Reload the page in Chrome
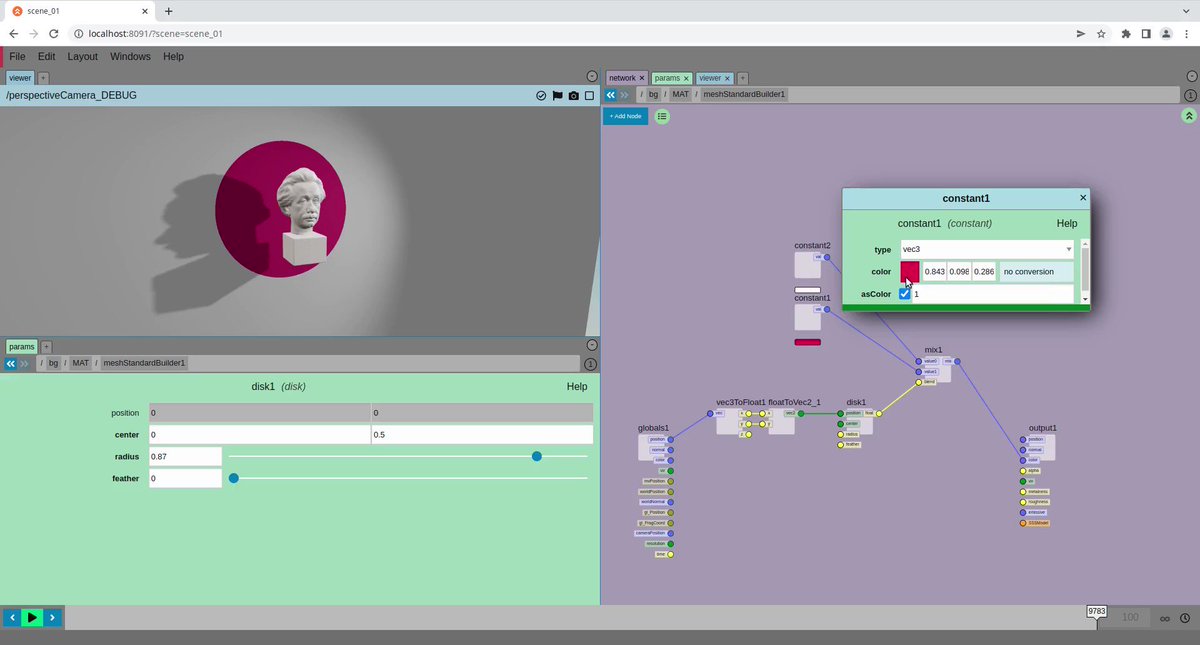1200x645 pixels. click(x=56, y=33)
